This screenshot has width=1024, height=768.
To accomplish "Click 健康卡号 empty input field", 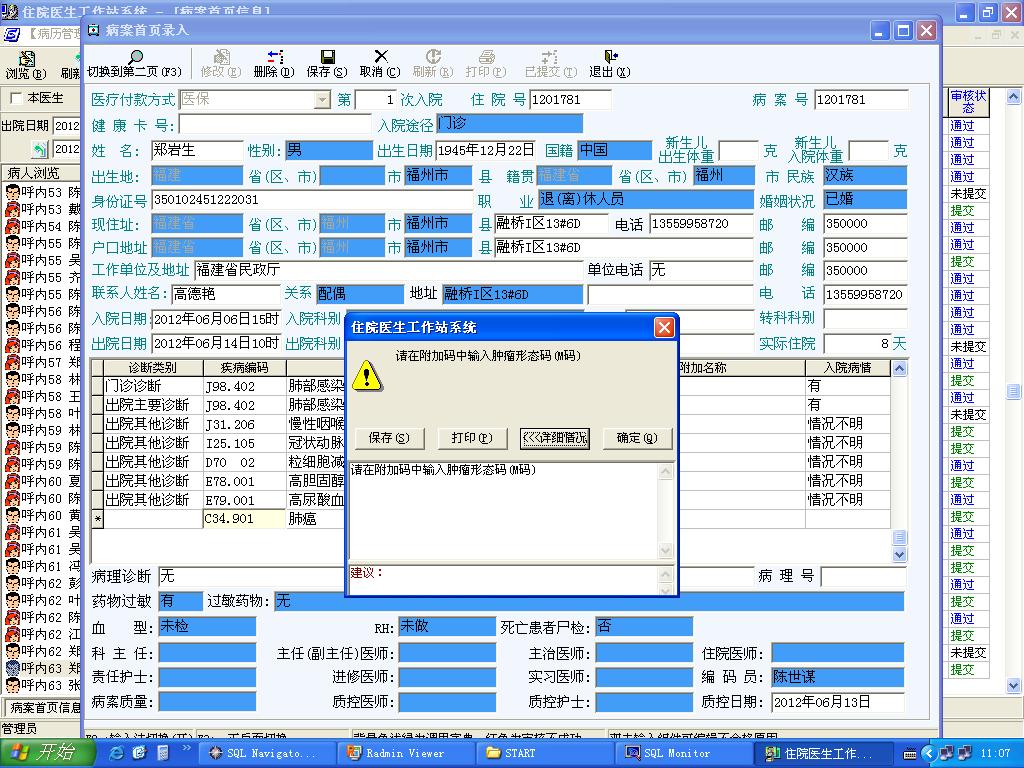I will (274, 124).
